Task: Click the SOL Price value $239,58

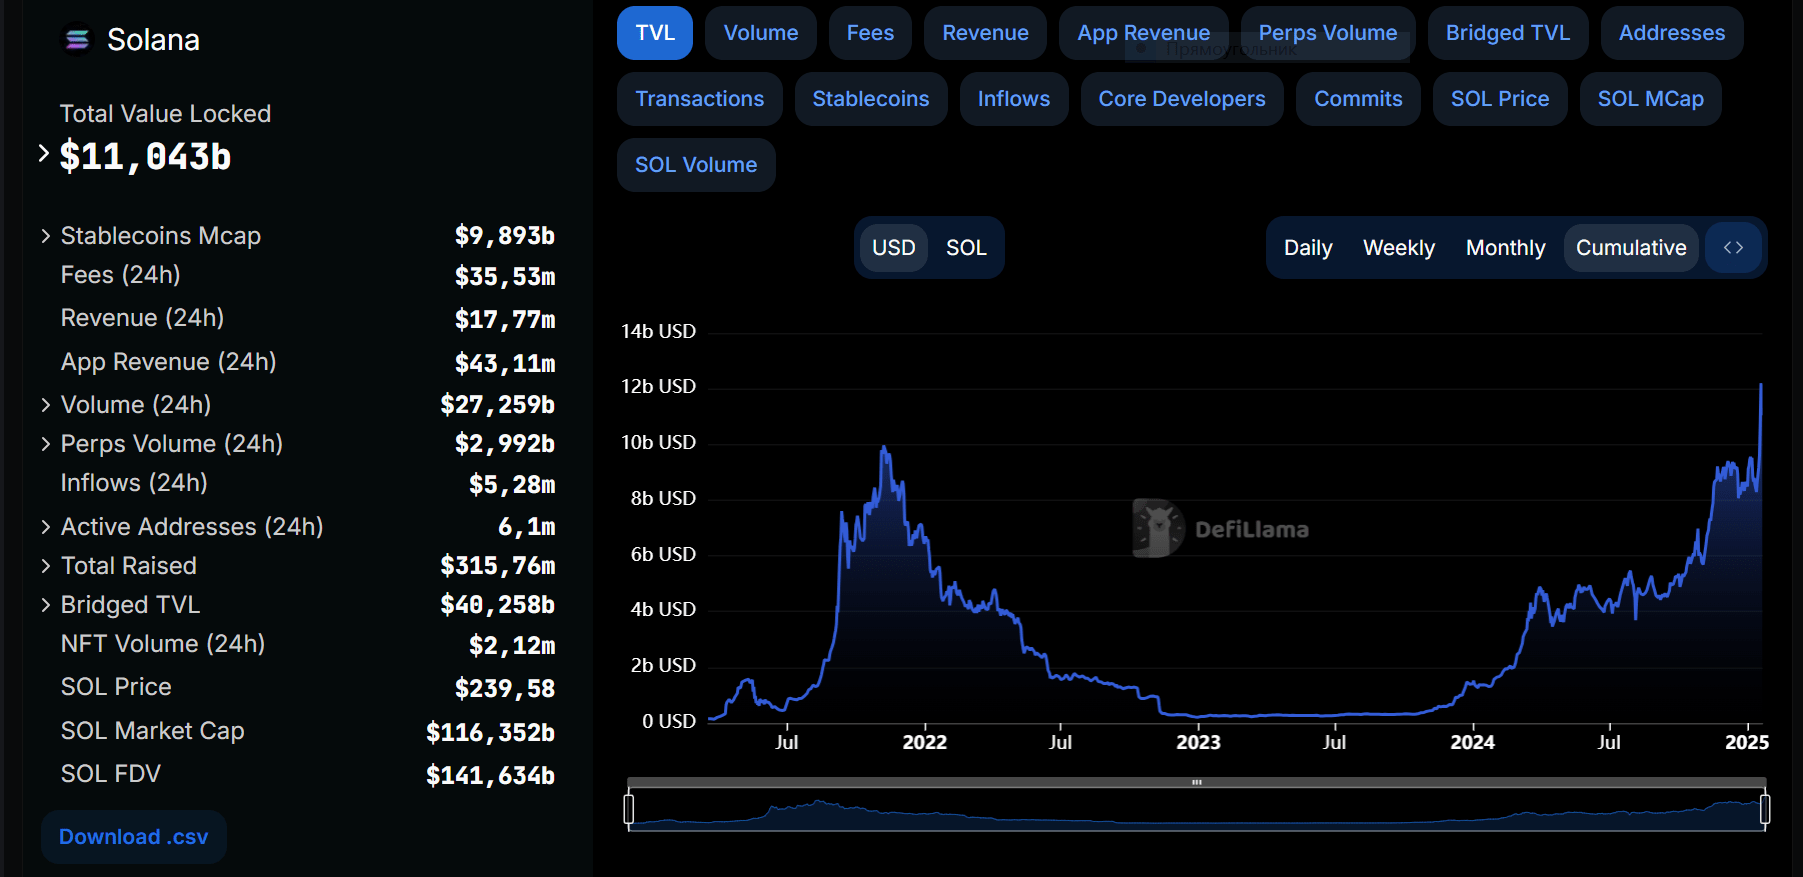Action: [x=505, y=688]
